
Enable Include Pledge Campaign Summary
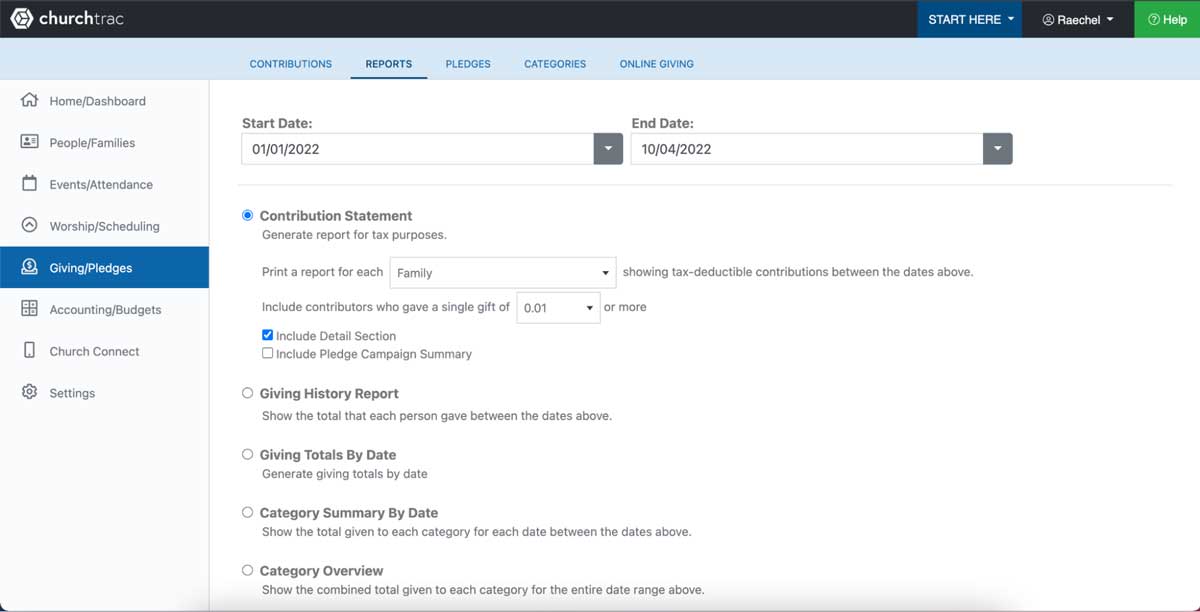click(x=267, y=353)
